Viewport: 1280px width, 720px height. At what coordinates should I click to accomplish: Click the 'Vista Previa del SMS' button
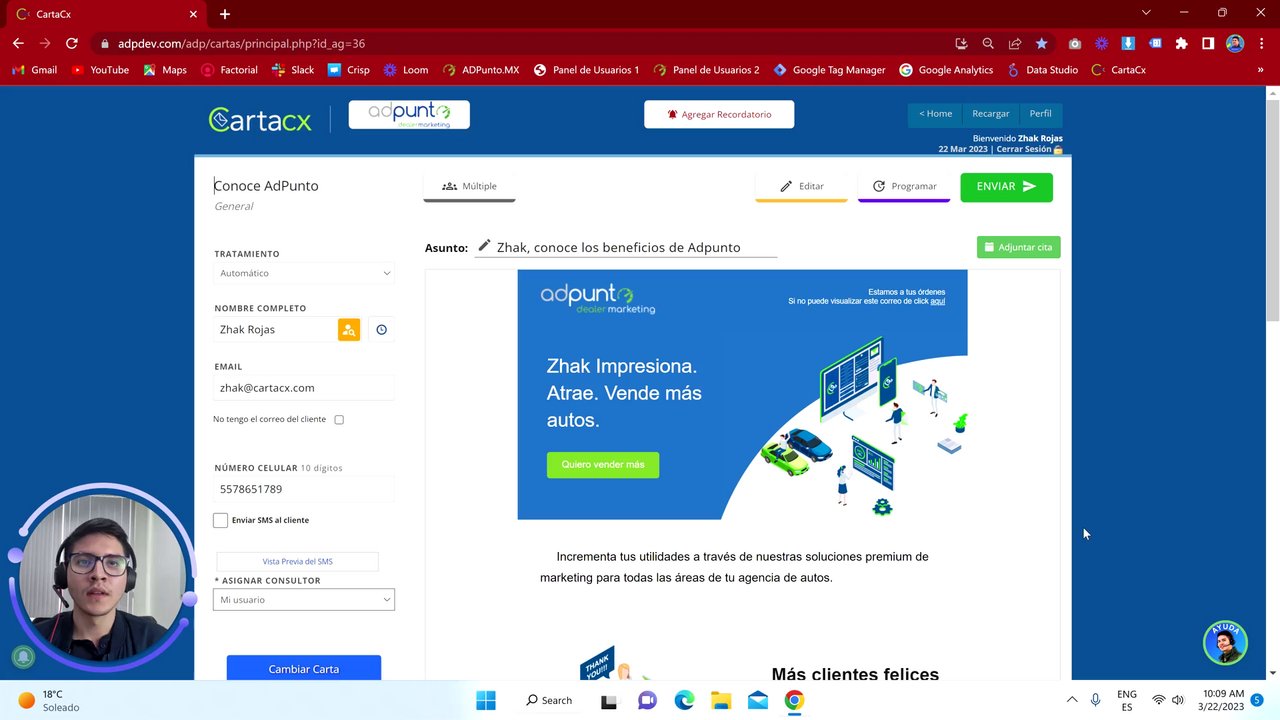click(297, 561)
